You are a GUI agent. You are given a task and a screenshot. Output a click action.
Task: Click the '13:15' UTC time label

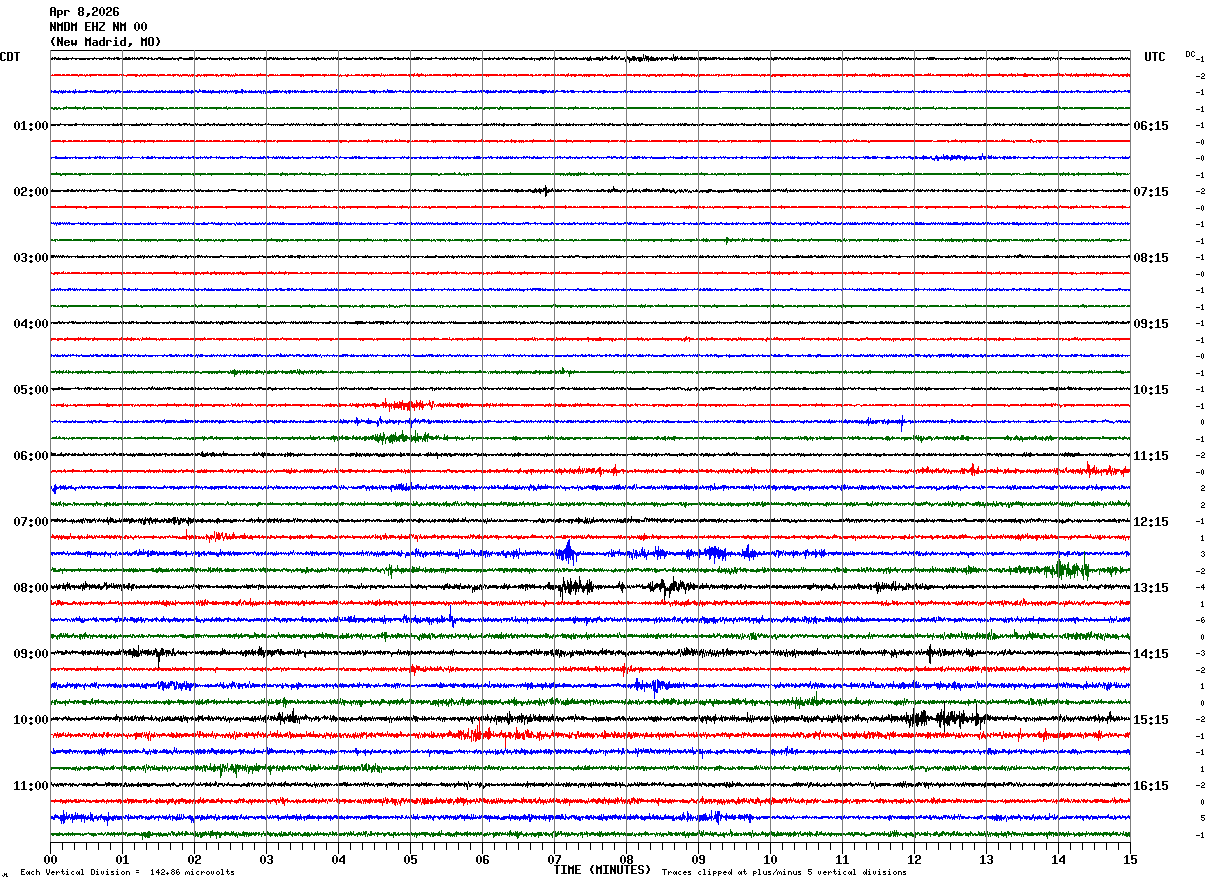tap(1151, 588)
